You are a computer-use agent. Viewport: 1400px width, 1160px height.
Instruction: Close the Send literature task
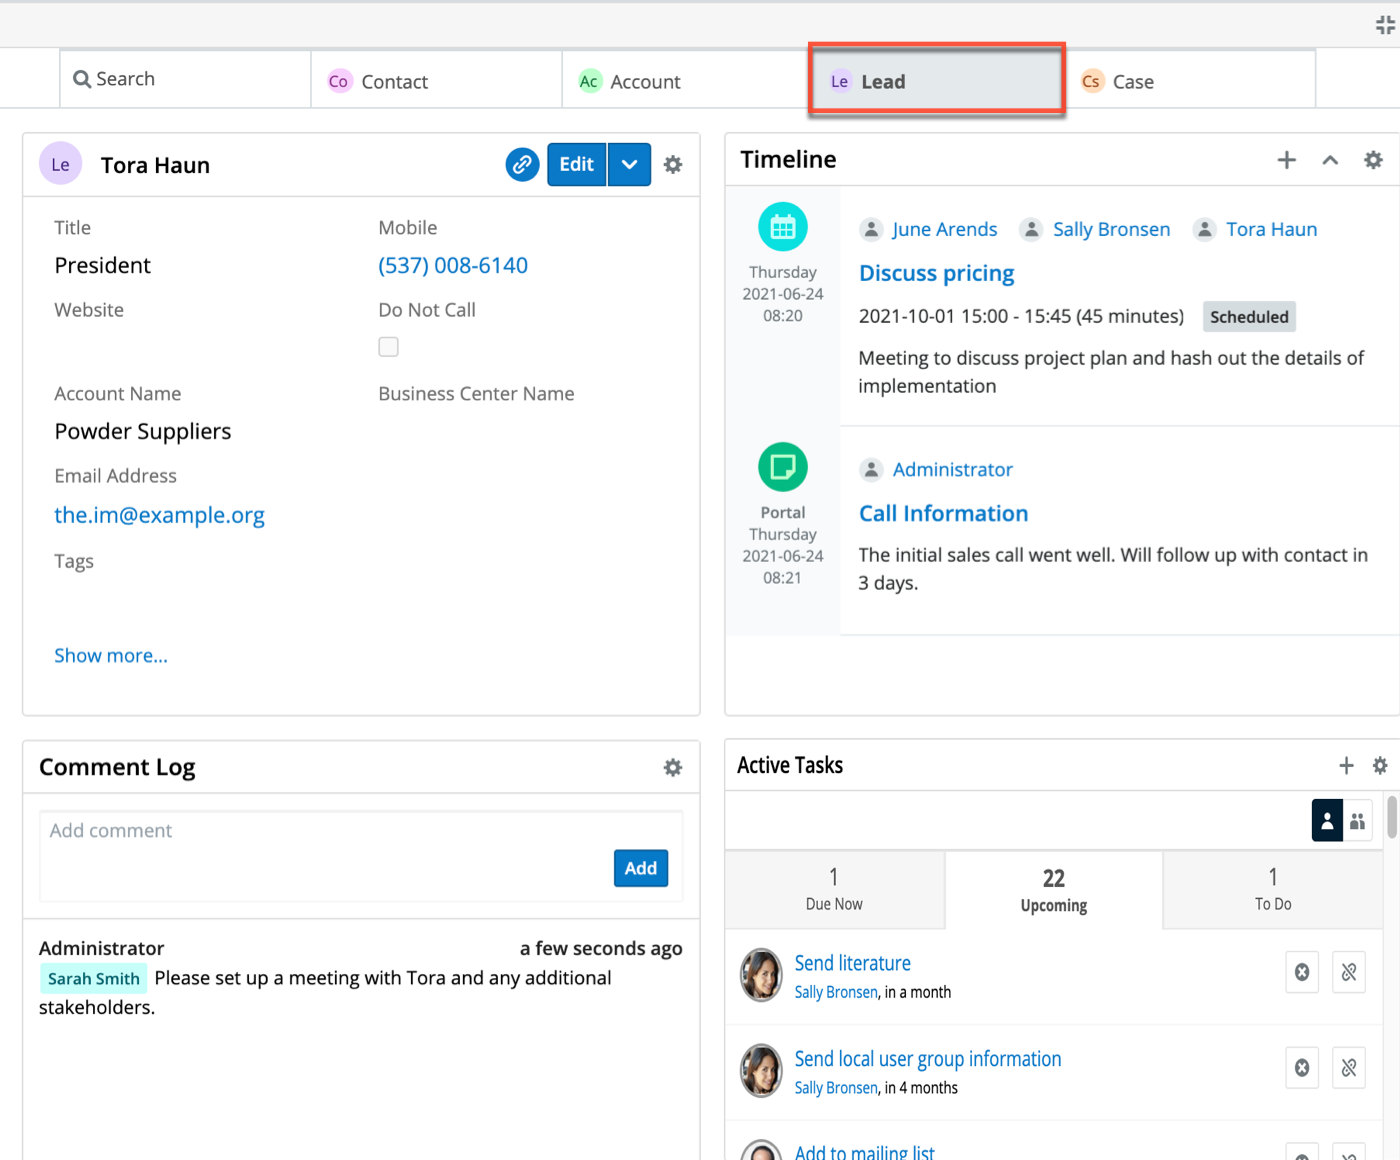tap(1302, 972)
